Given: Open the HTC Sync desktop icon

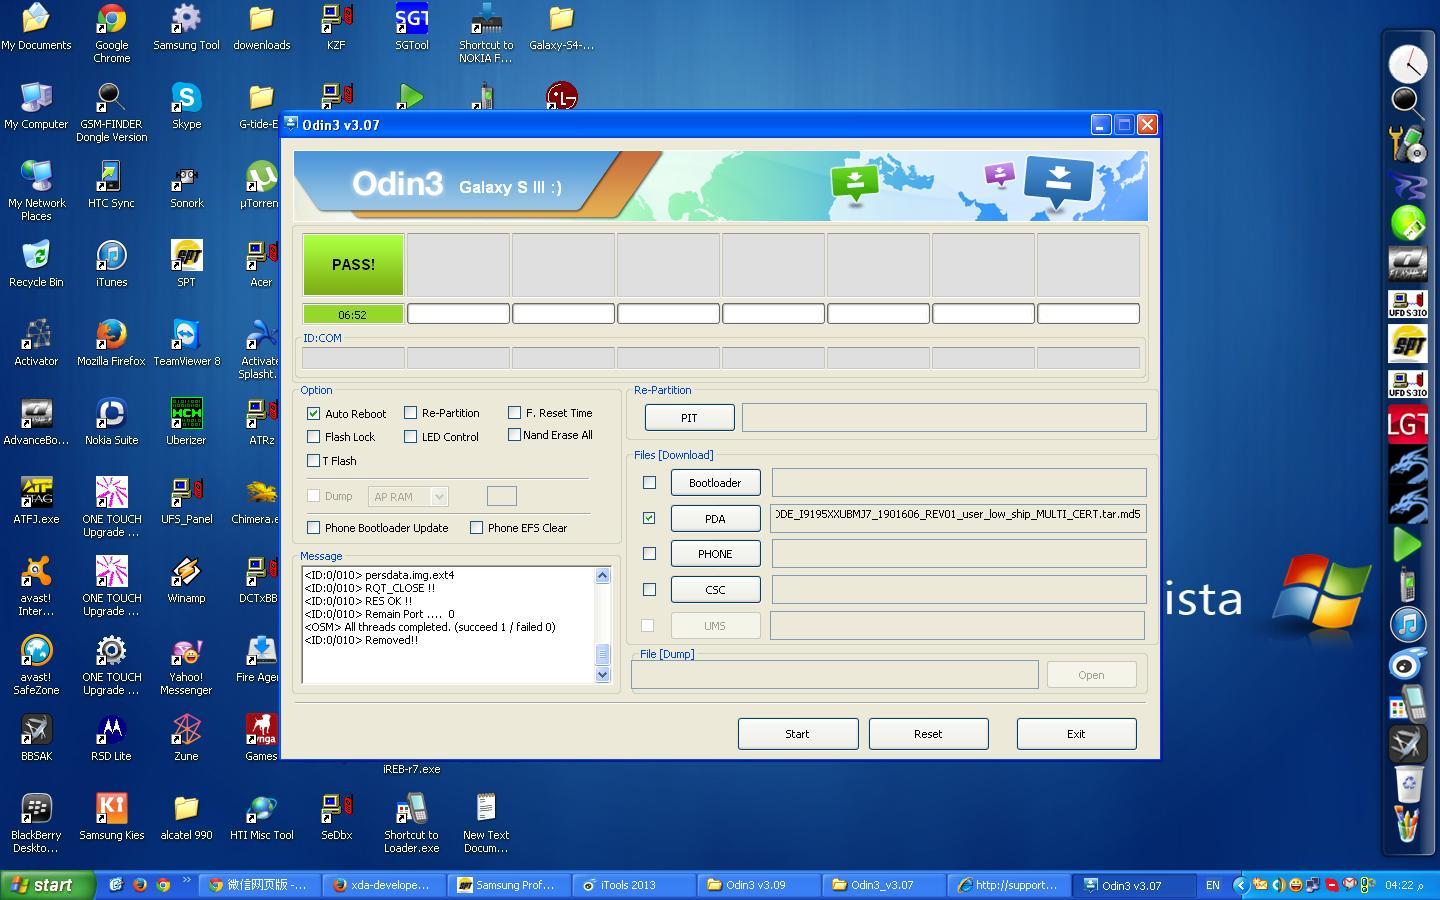Looking at the screenshot, I should click(111, 185).
